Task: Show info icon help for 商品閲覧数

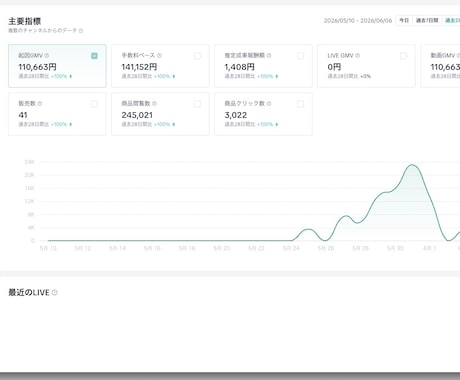Action: click(154, 103)
